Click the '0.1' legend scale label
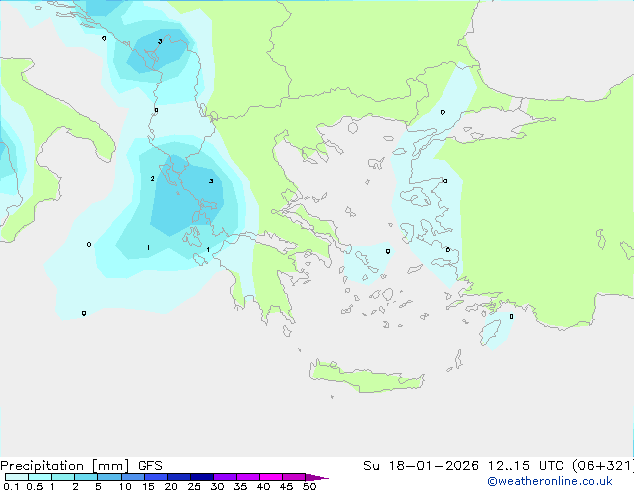Image resolution: width=634 pixels, height=490 pixels. [11, 486]
